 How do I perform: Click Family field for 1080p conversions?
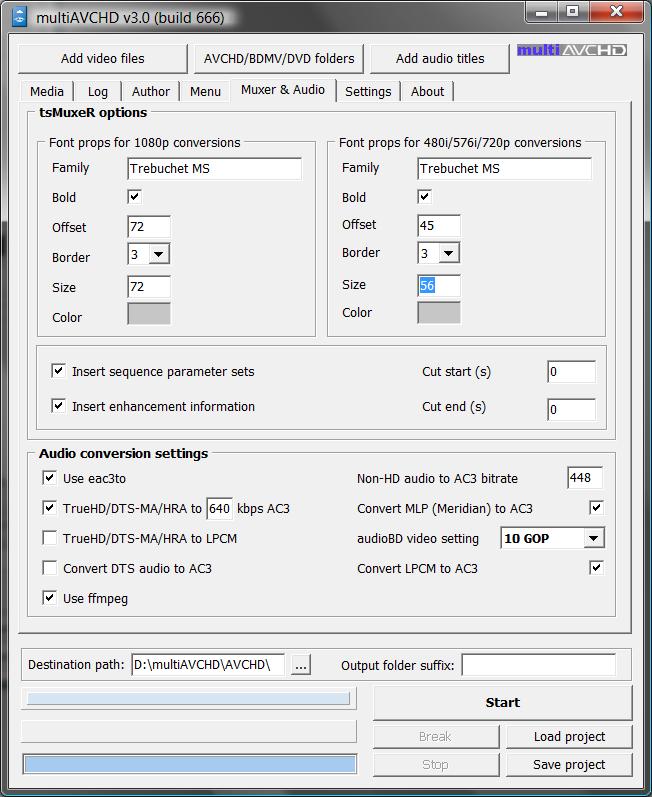[214, 169]
